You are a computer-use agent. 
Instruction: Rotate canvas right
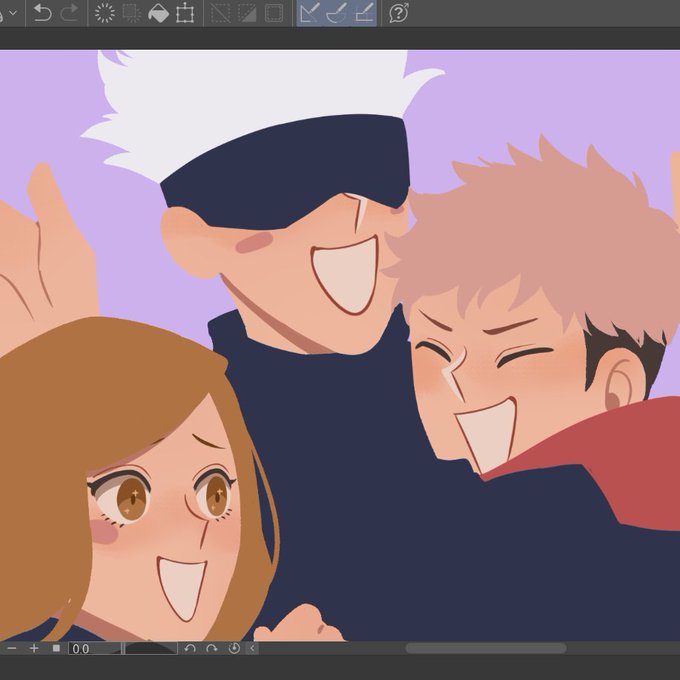[212, 648]
